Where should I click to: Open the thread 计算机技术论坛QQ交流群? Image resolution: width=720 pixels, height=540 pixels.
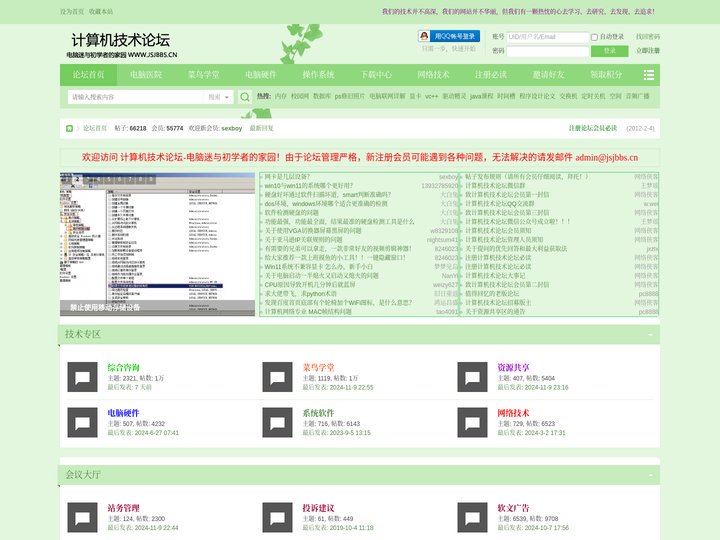(x=500, y=204)
